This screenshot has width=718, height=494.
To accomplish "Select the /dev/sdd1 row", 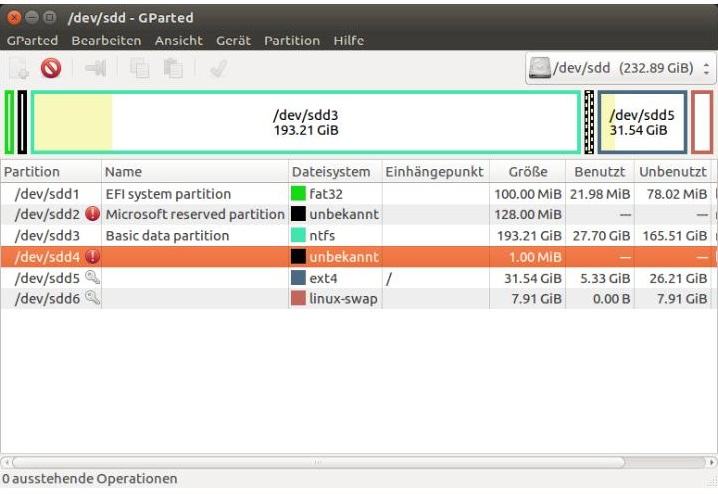I will (x=358, y=194).
